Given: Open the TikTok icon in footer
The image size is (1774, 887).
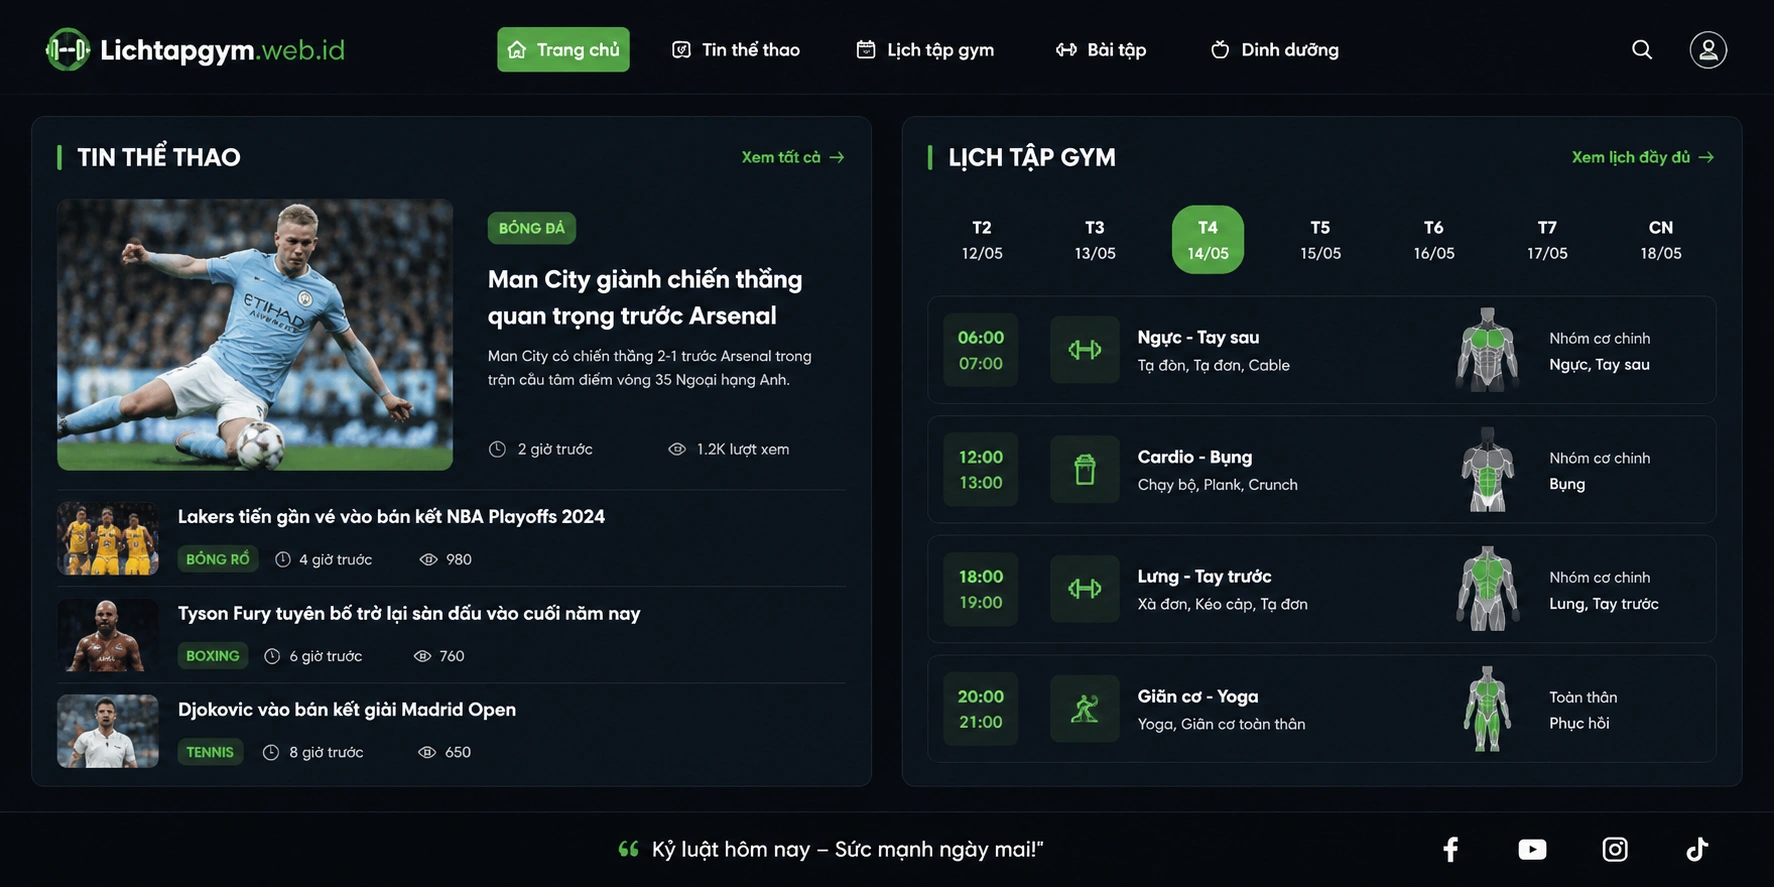Looking at the screenshot, I should [1697, 849].
